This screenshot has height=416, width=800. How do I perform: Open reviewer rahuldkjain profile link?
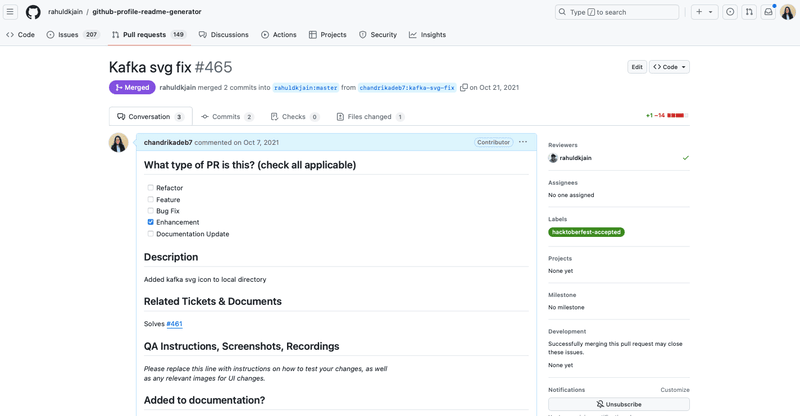(x=576, y=158)
